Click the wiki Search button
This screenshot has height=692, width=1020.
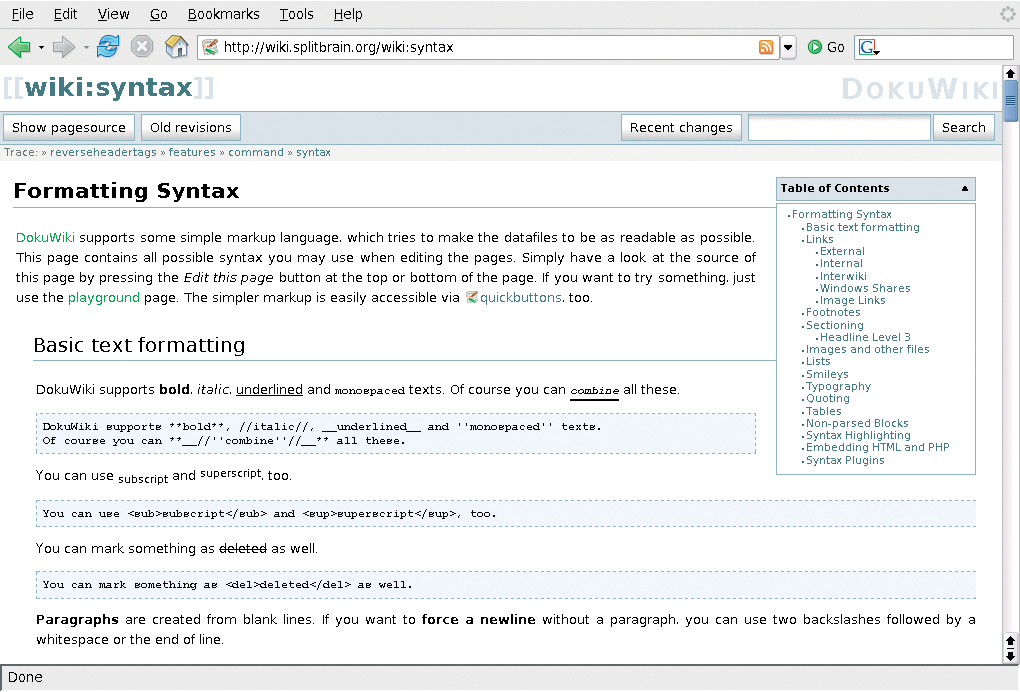pyautogui.click(x=963, y=127)
